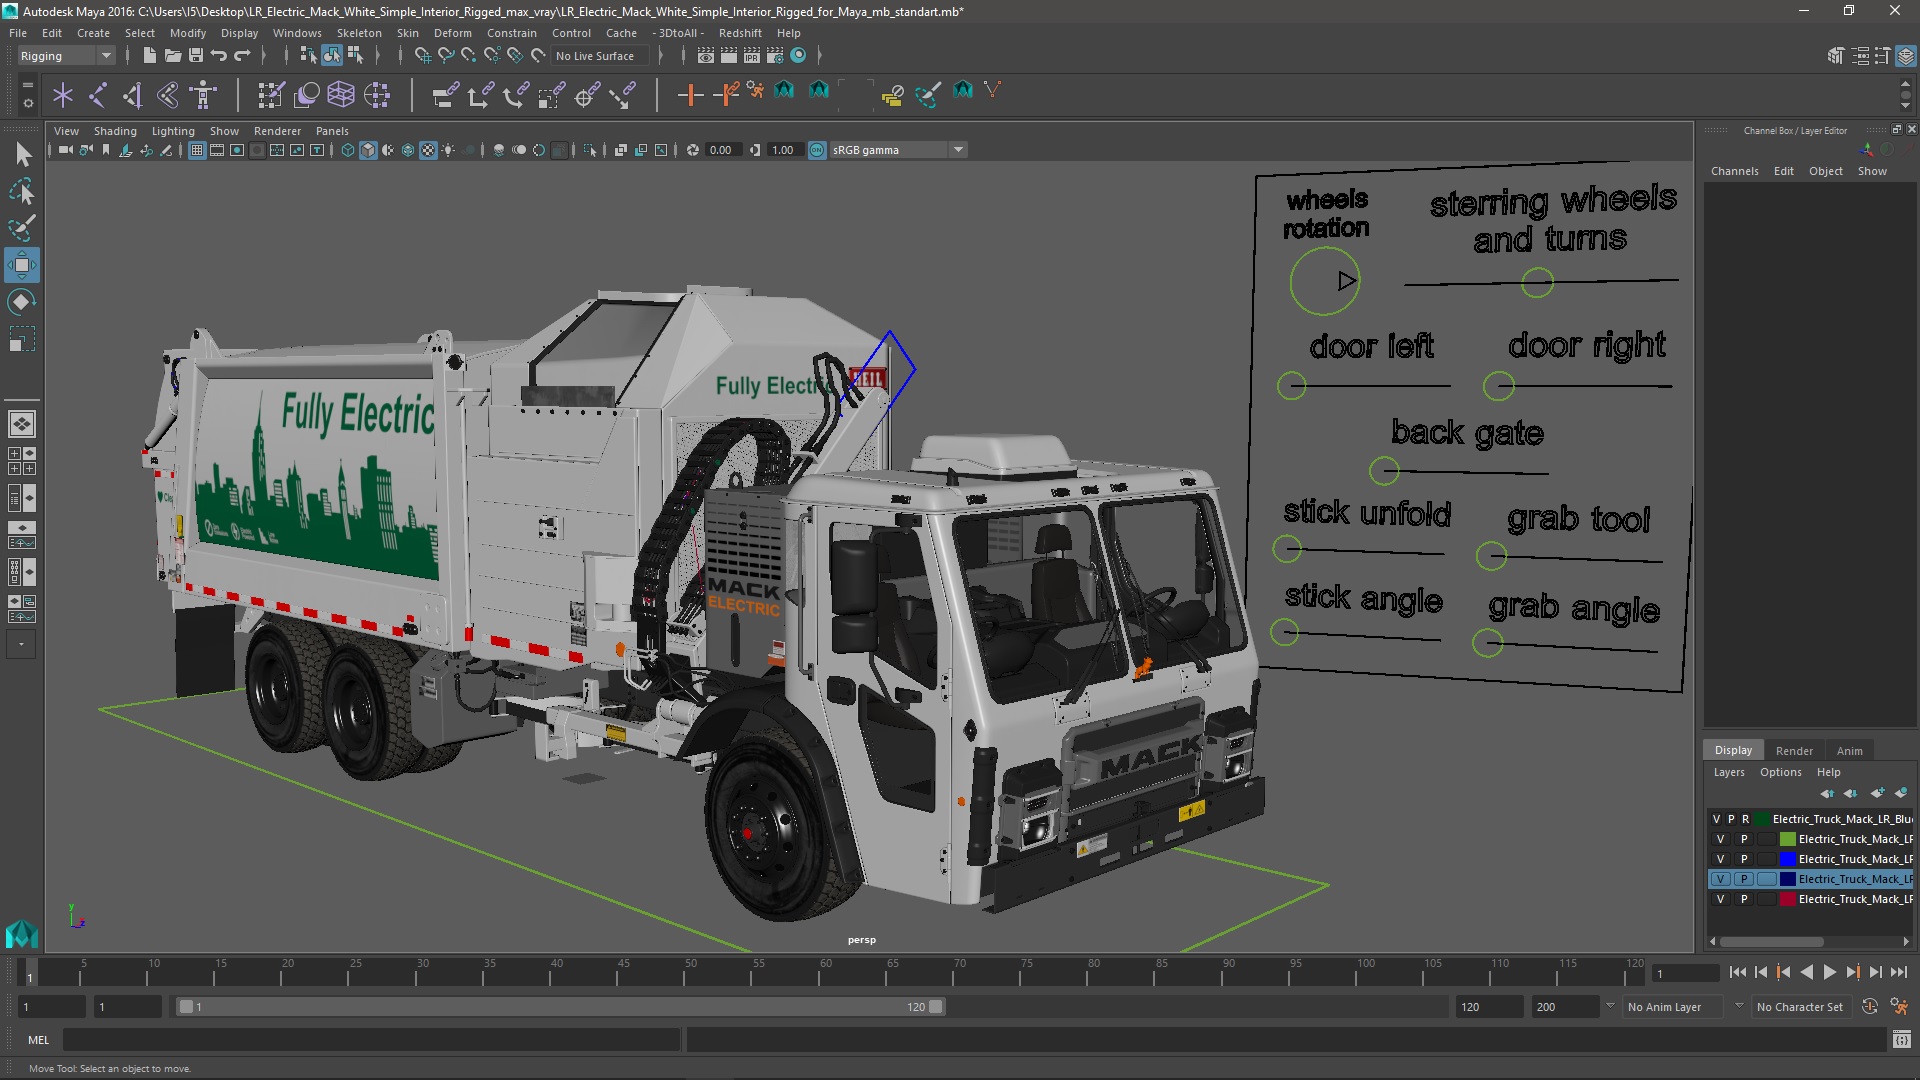The height and width of the screenshot is (1080, 1920).
Task: Switch to the Render layer tab
Action: tap(1794, 751)
